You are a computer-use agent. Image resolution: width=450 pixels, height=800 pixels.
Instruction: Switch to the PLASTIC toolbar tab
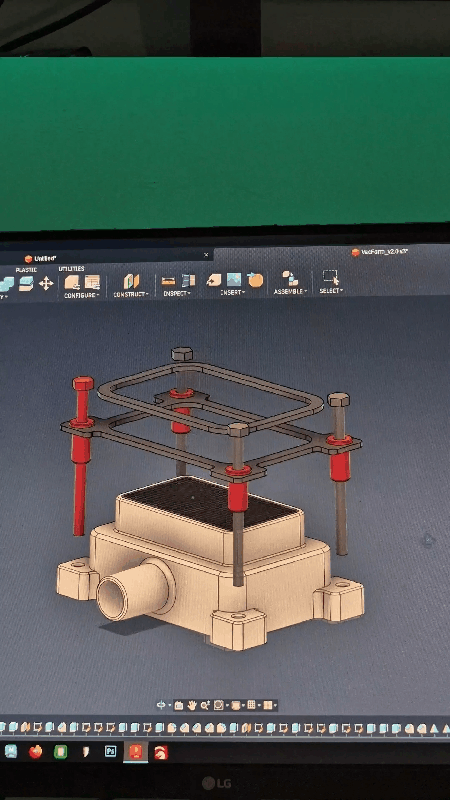coord(26,270)
